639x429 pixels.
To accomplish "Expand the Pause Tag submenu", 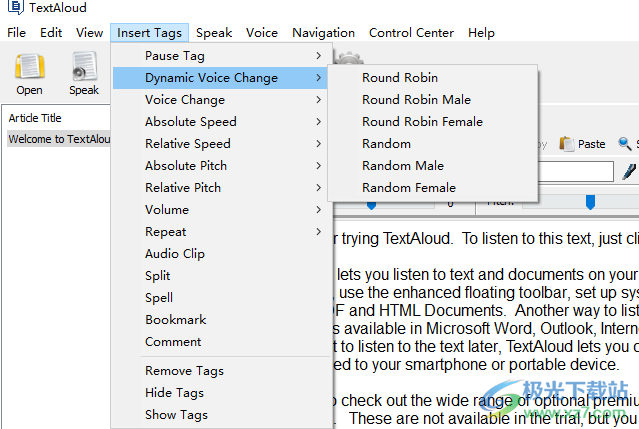I will point(220,56).
